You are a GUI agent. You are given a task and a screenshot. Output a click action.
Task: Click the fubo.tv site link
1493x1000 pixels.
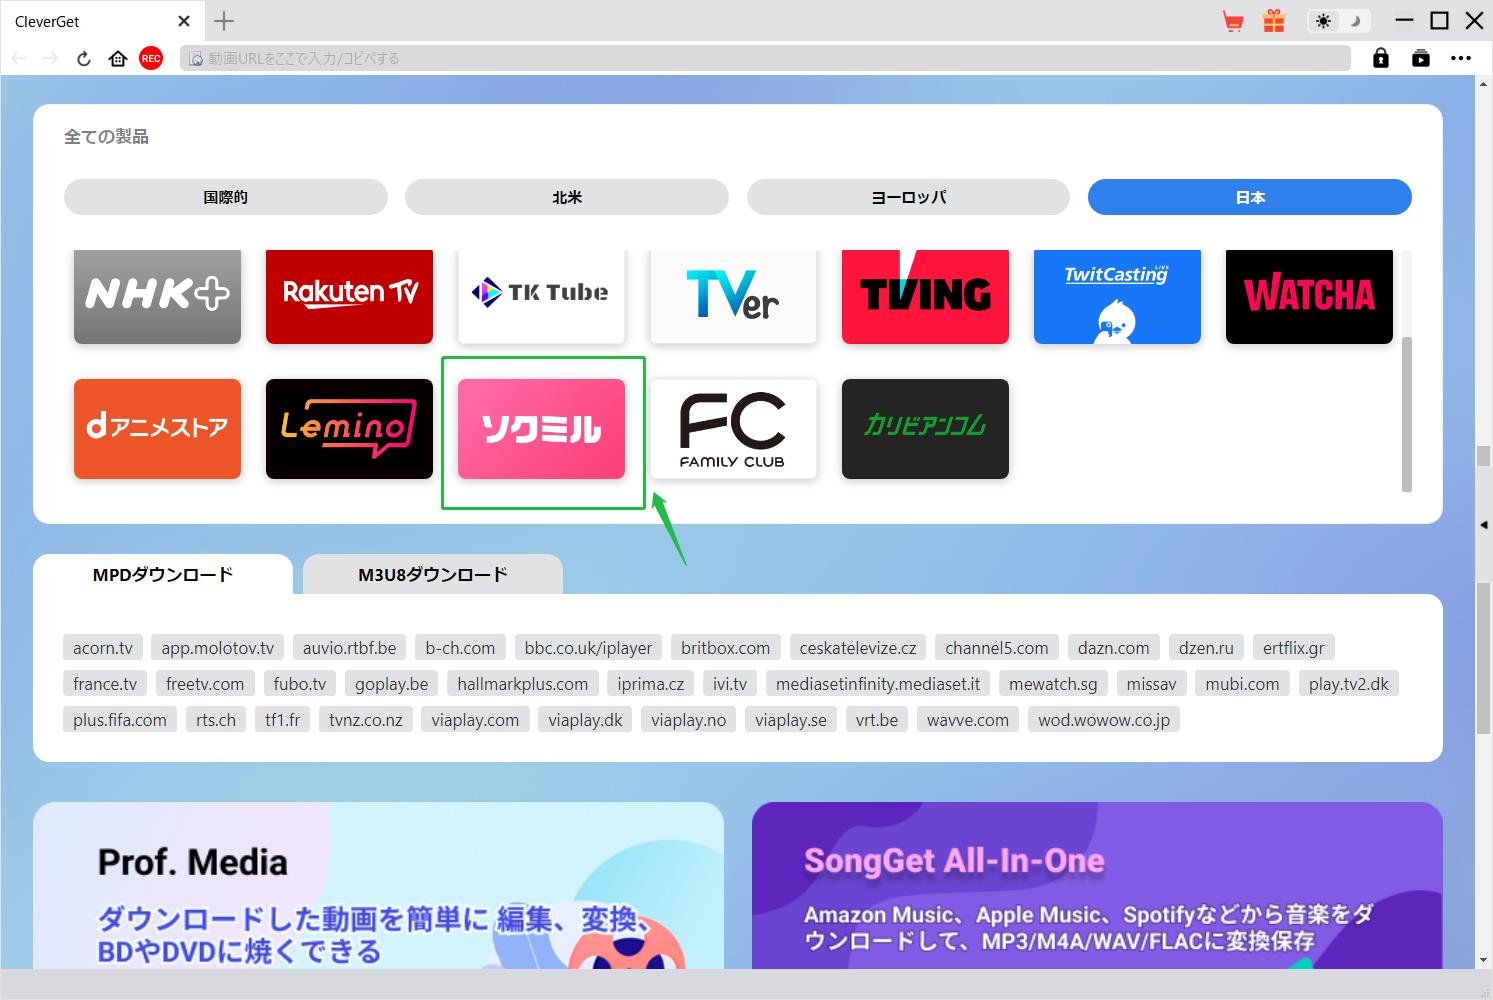coord(300,684)
